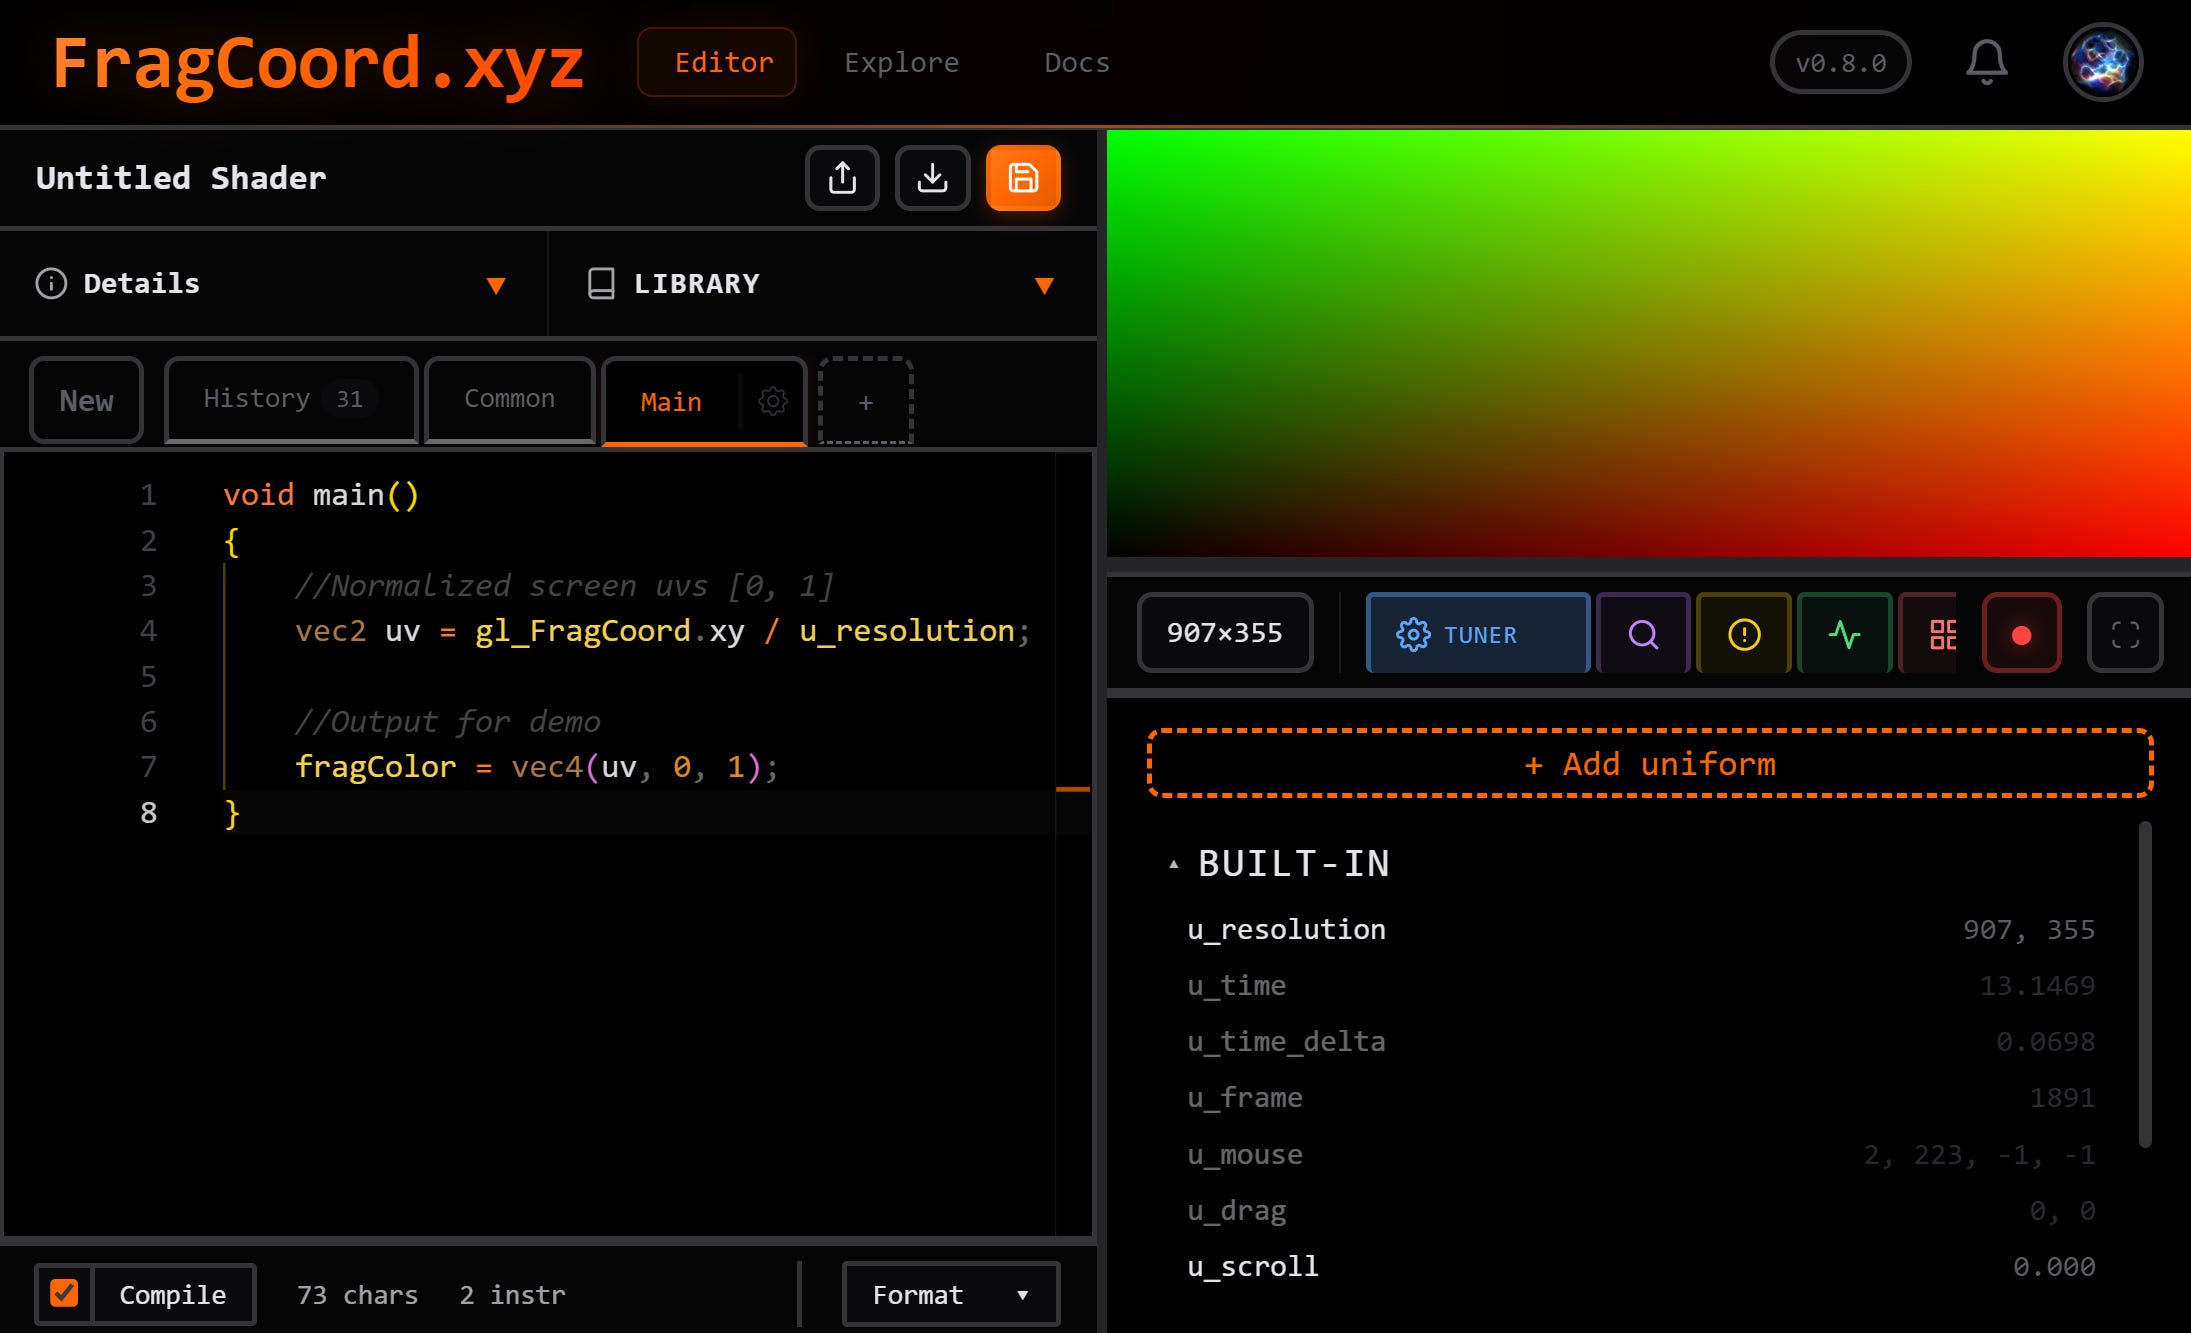Viewport: 2191px width, 1333px height.
Task: Click the orange save shader icon
Action: click(x=1022, y=178)
